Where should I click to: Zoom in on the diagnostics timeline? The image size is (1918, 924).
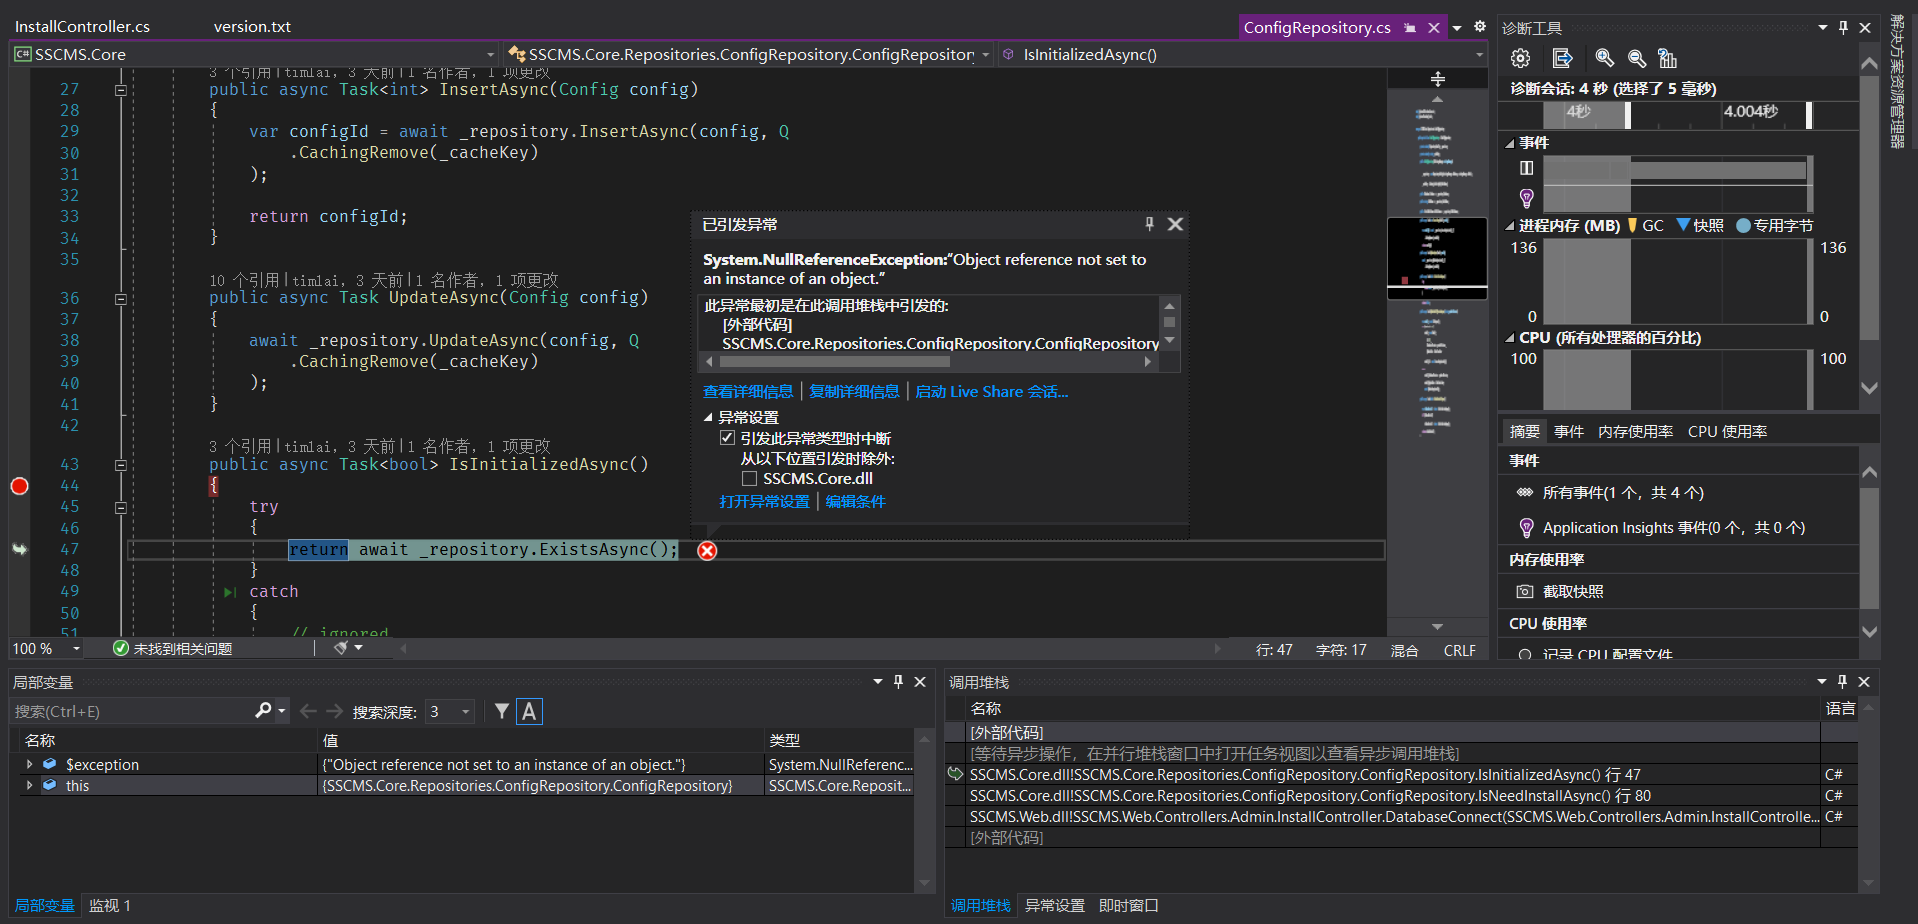coord(1604,58)
